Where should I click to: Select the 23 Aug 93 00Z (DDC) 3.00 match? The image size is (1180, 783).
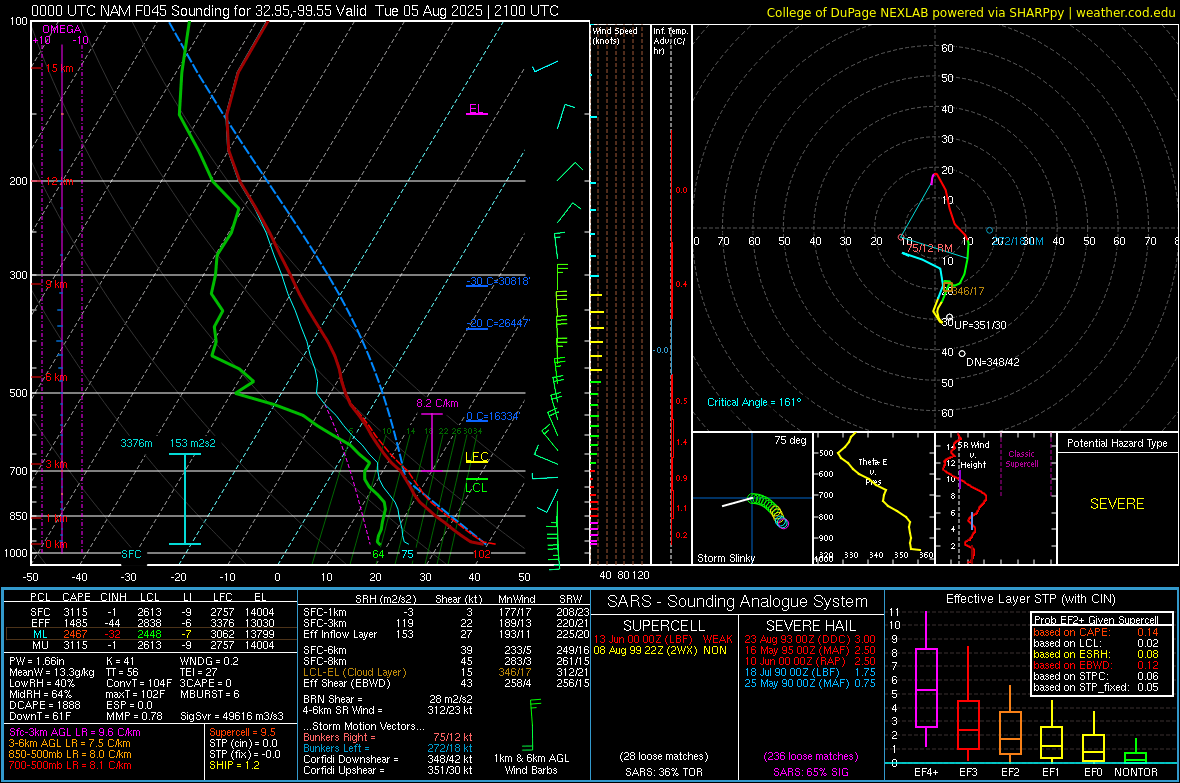pyautogui.click(x=810, y=639)
